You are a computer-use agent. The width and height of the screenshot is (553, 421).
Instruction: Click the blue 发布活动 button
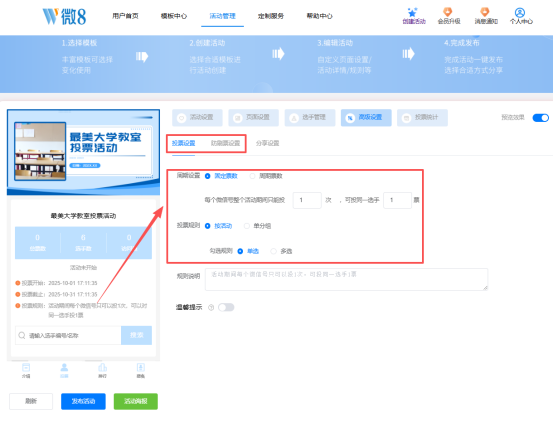pyautogui.click(x=83, y=401)
